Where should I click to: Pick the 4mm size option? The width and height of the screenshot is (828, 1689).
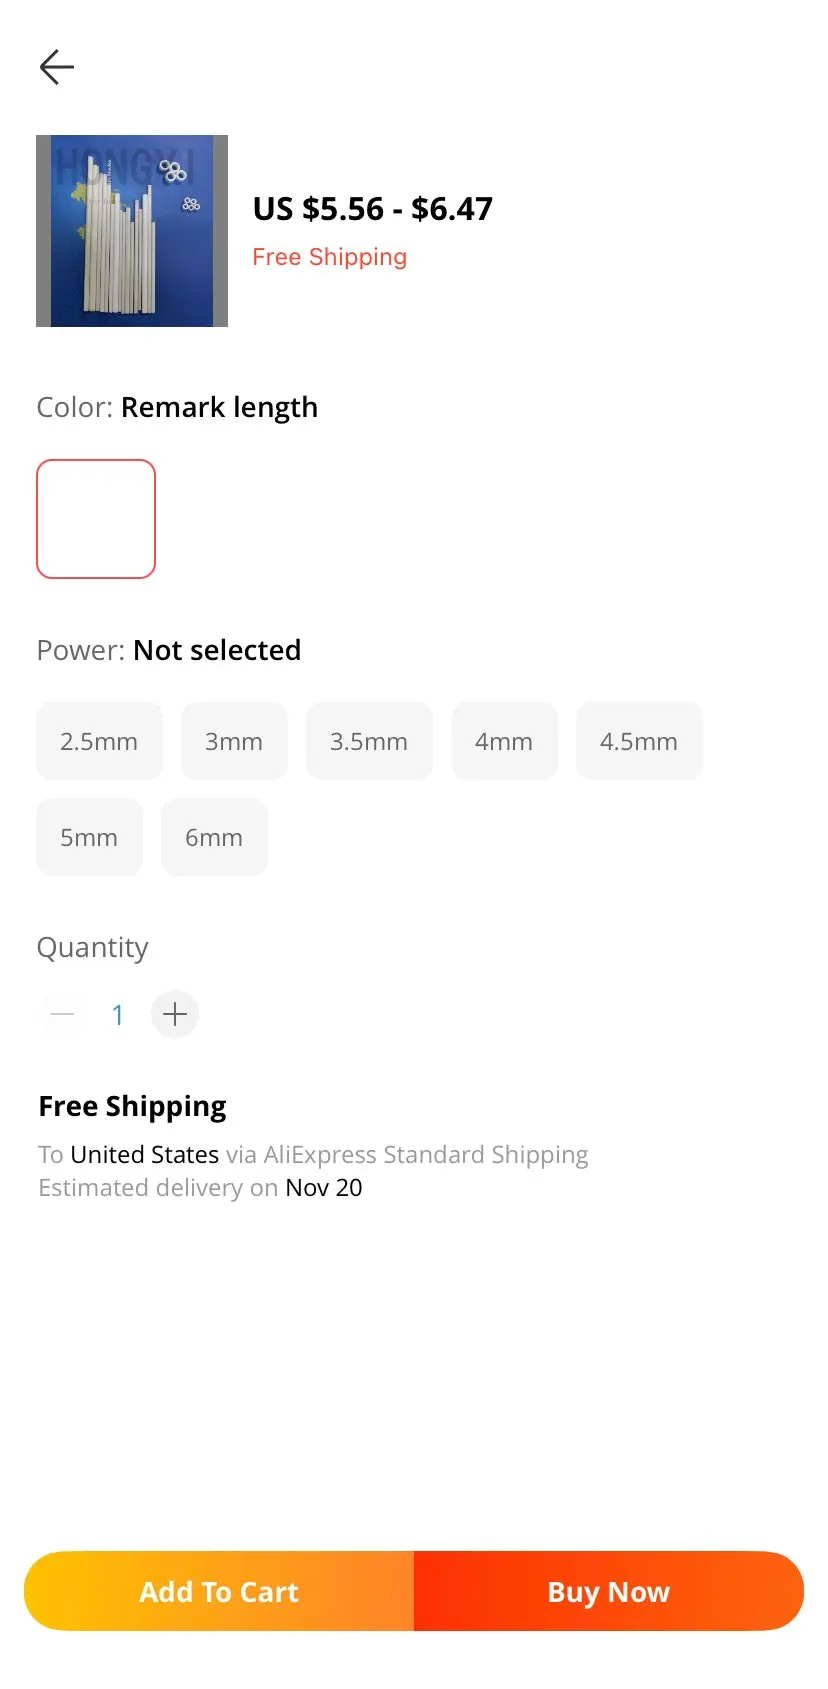tap(504, 741)
